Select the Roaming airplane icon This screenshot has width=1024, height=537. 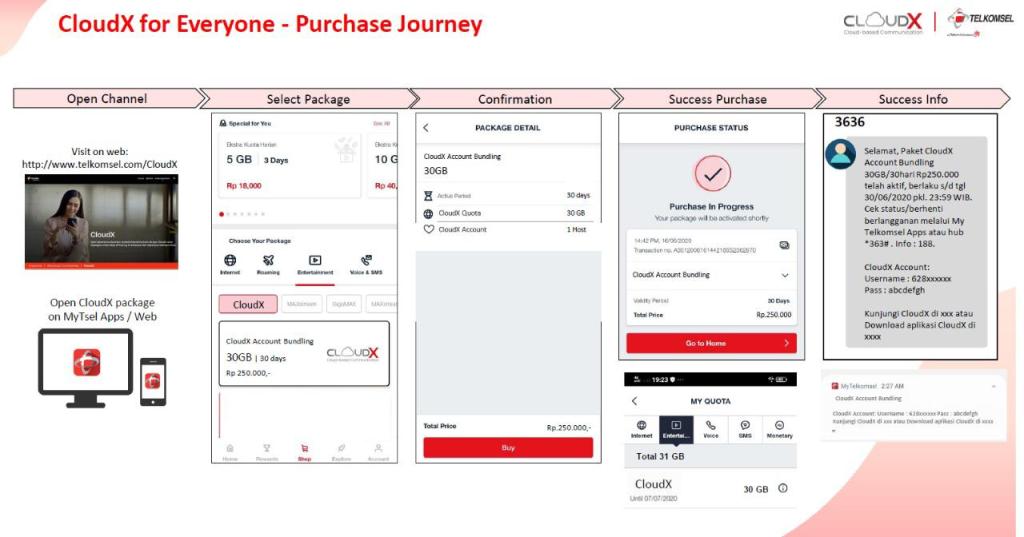(268, 260)
